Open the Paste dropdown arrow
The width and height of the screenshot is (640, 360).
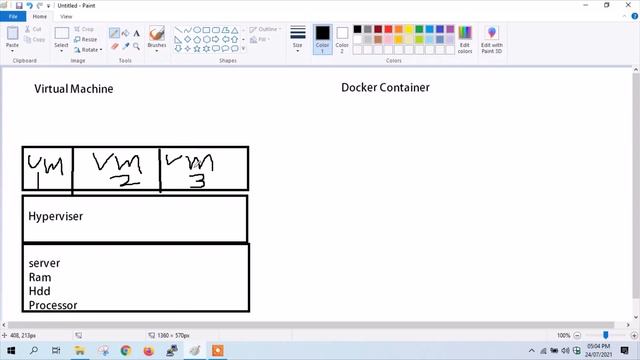click(x=12, y=51)
